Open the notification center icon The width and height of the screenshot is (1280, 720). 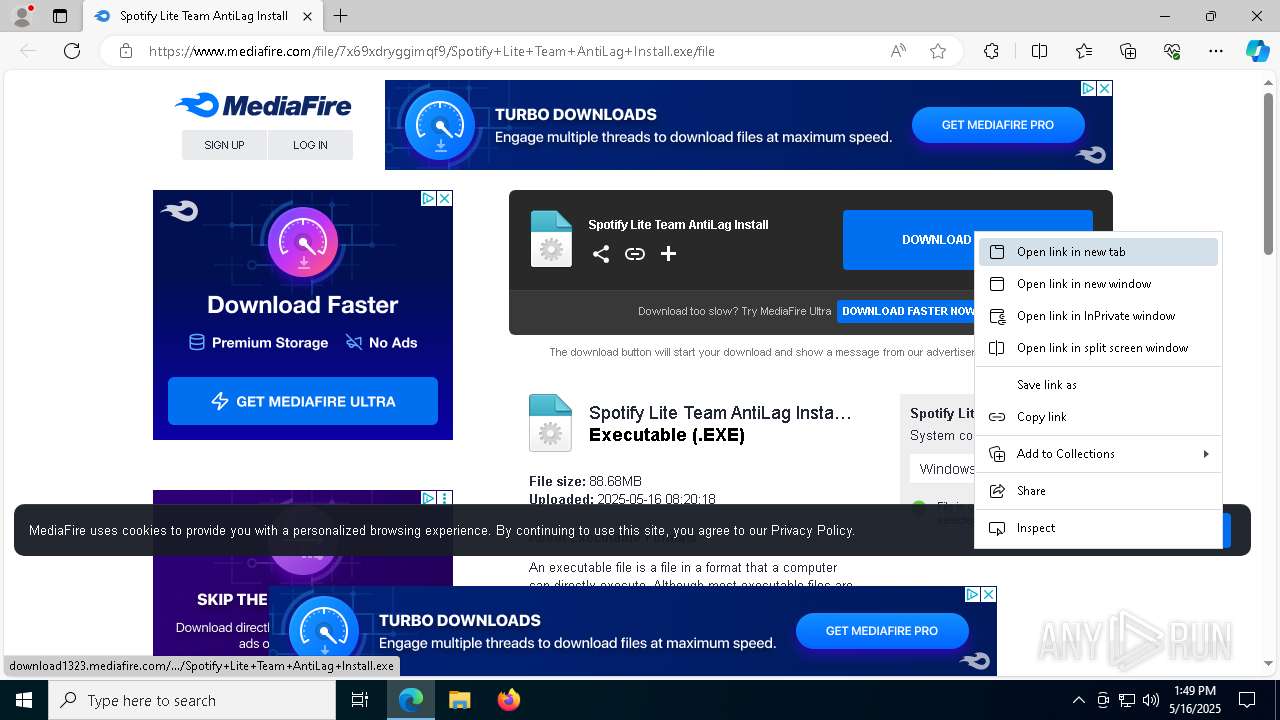pyautogui.click(x=1247, y=700)
